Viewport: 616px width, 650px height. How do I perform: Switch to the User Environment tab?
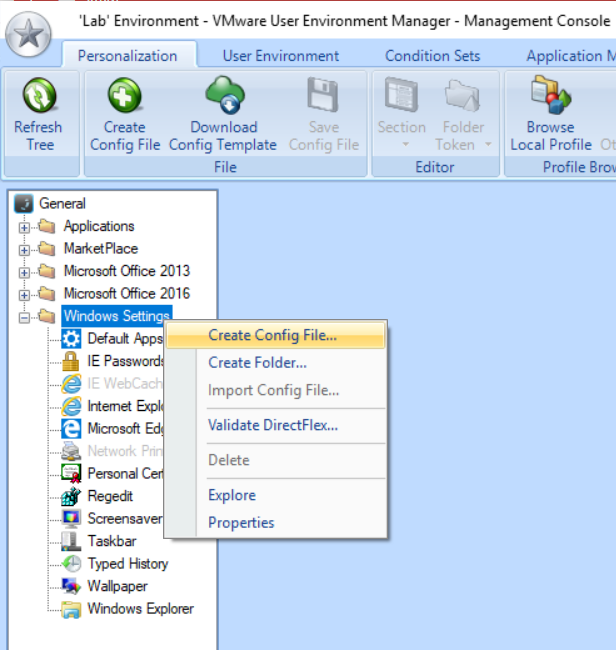281,56
